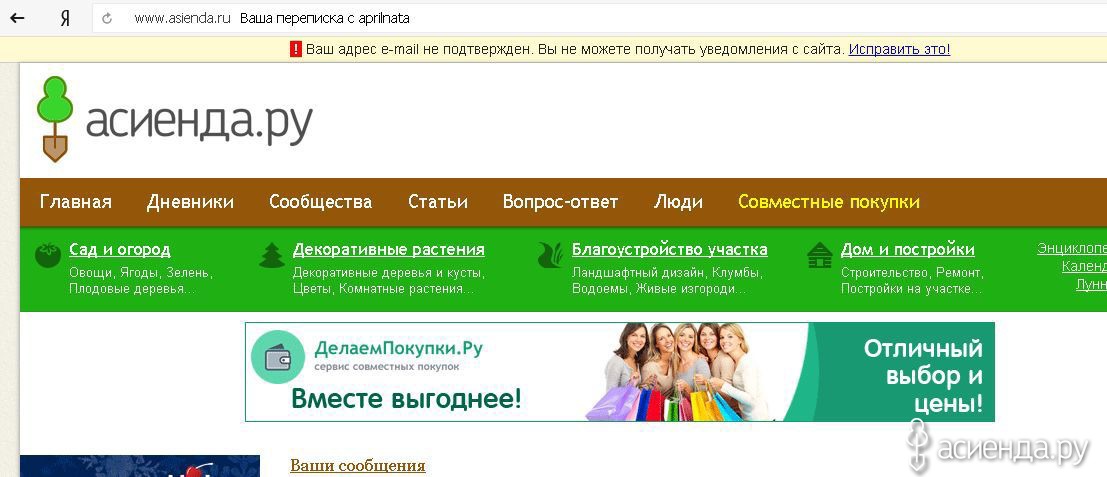Open the Дневники menu item
The image size is (1107, 477).
(x=191, y=202)
